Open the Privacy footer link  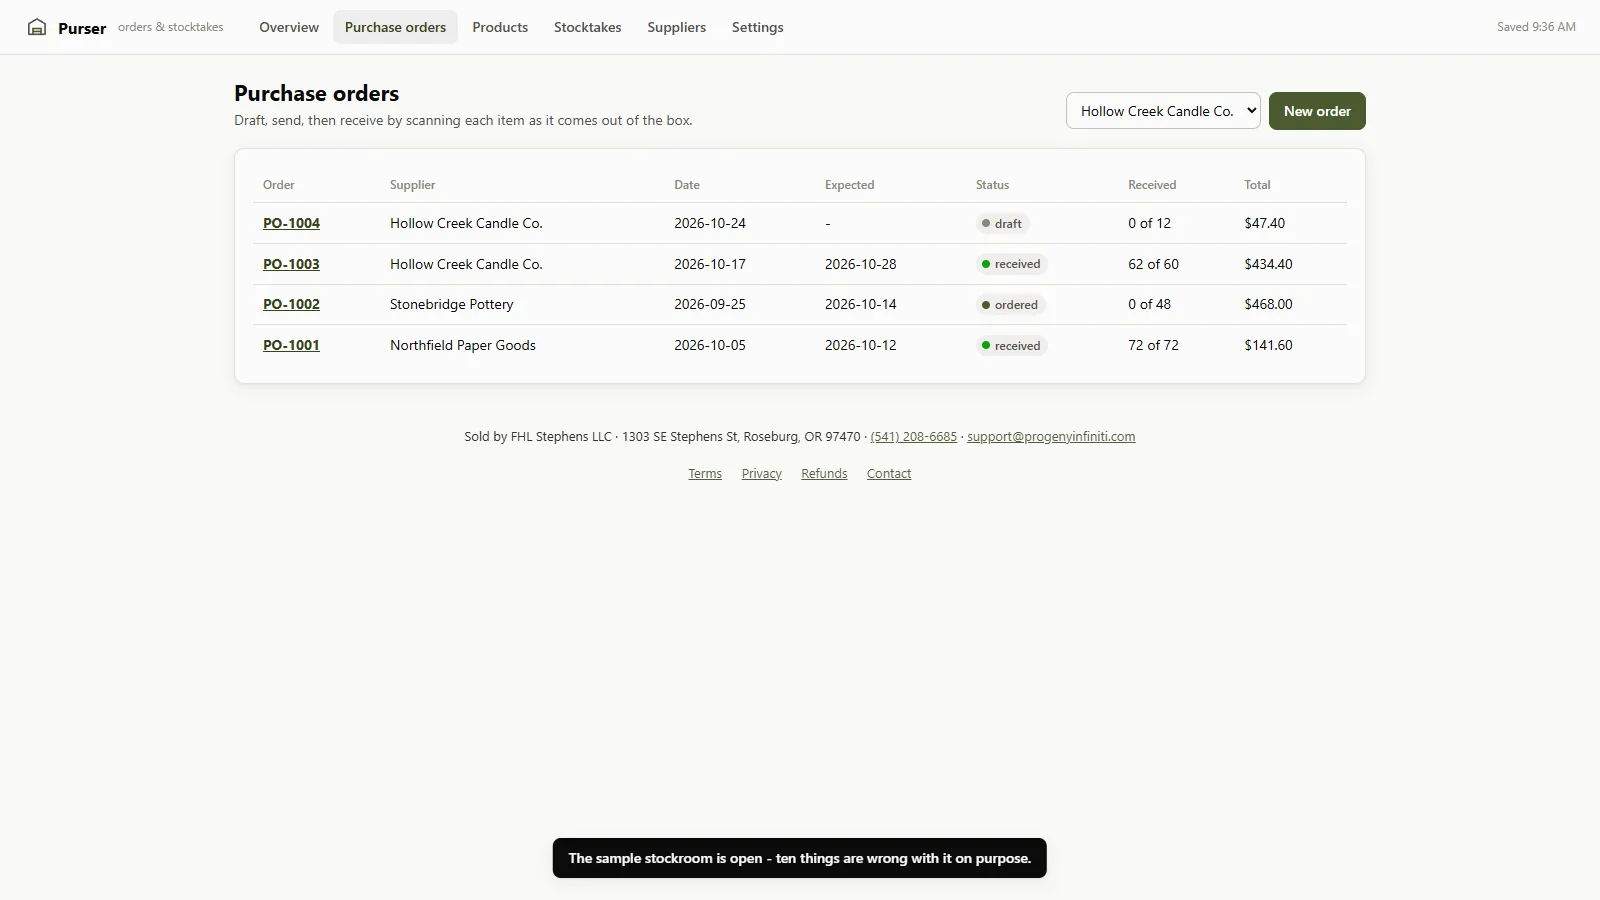click(762, 474)
